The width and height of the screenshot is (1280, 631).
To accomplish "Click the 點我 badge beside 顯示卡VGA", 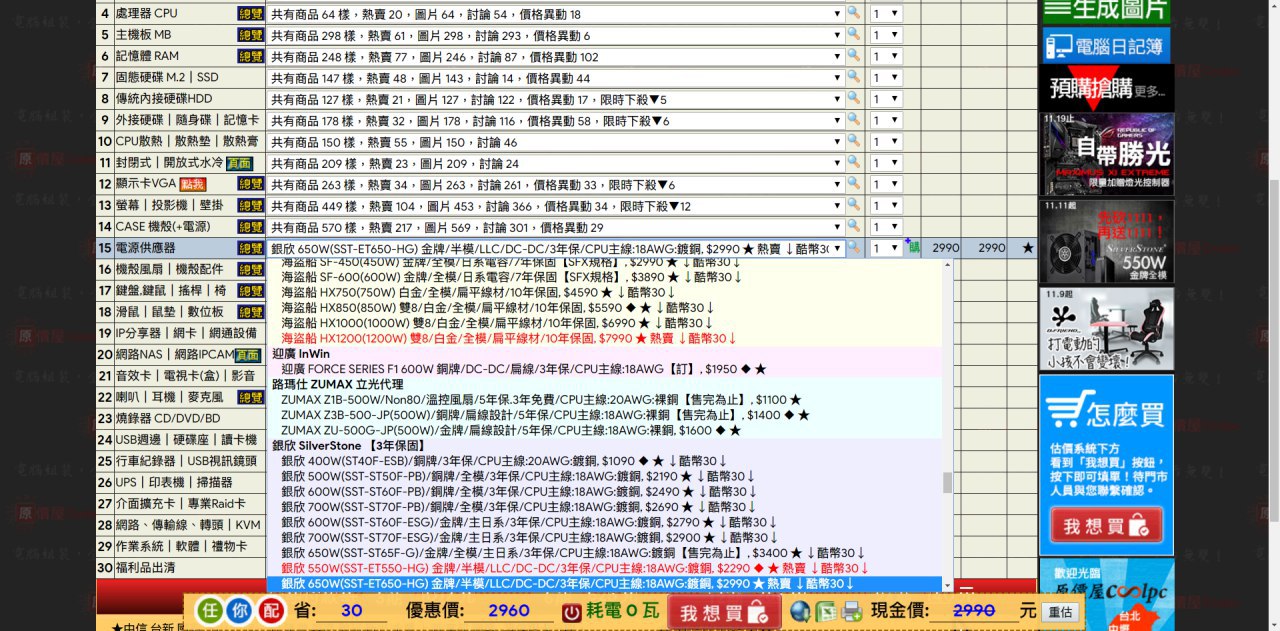I will pyautogui.click(x=192, y=184).
